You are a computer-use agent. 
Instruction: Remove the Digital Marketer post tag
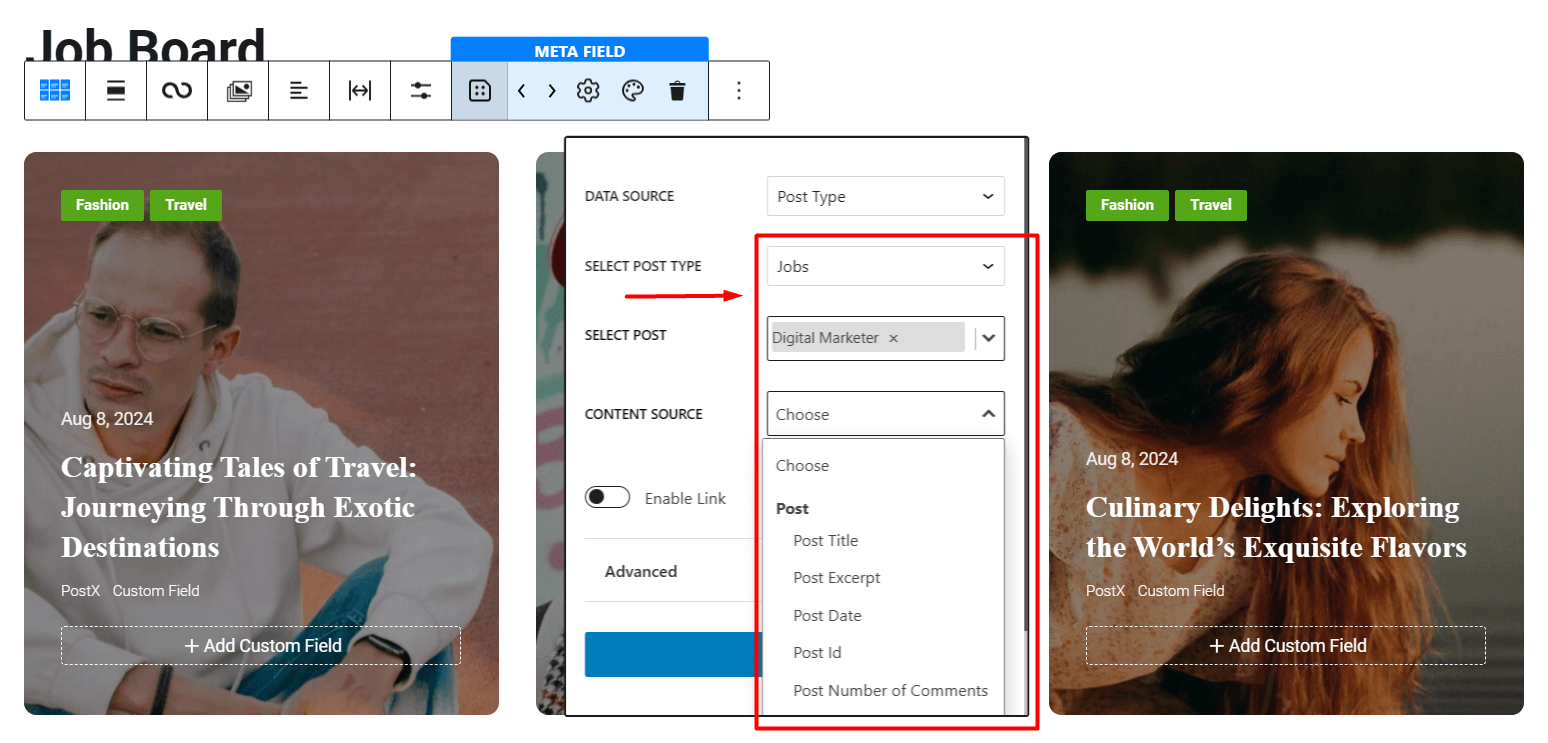tap(893, 338)
